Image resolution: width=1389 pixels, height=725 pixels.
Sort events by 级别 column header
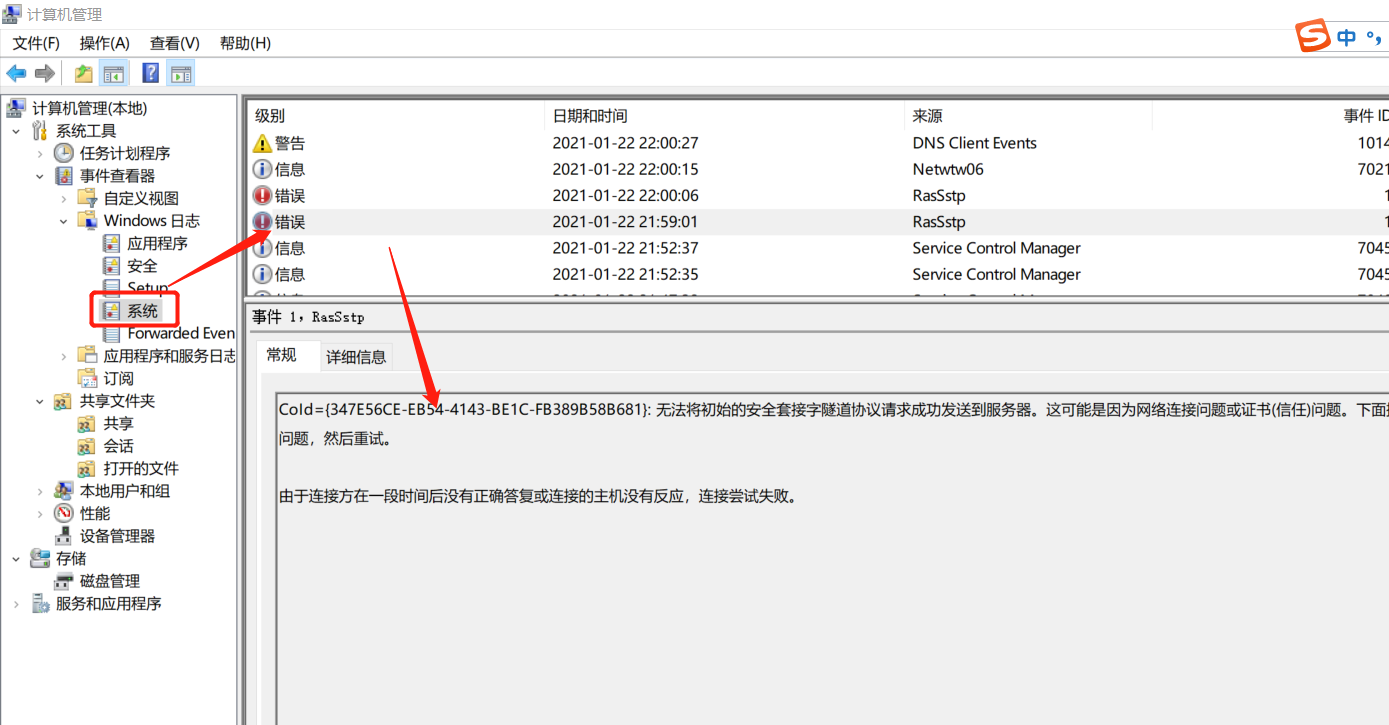[270, 116]
